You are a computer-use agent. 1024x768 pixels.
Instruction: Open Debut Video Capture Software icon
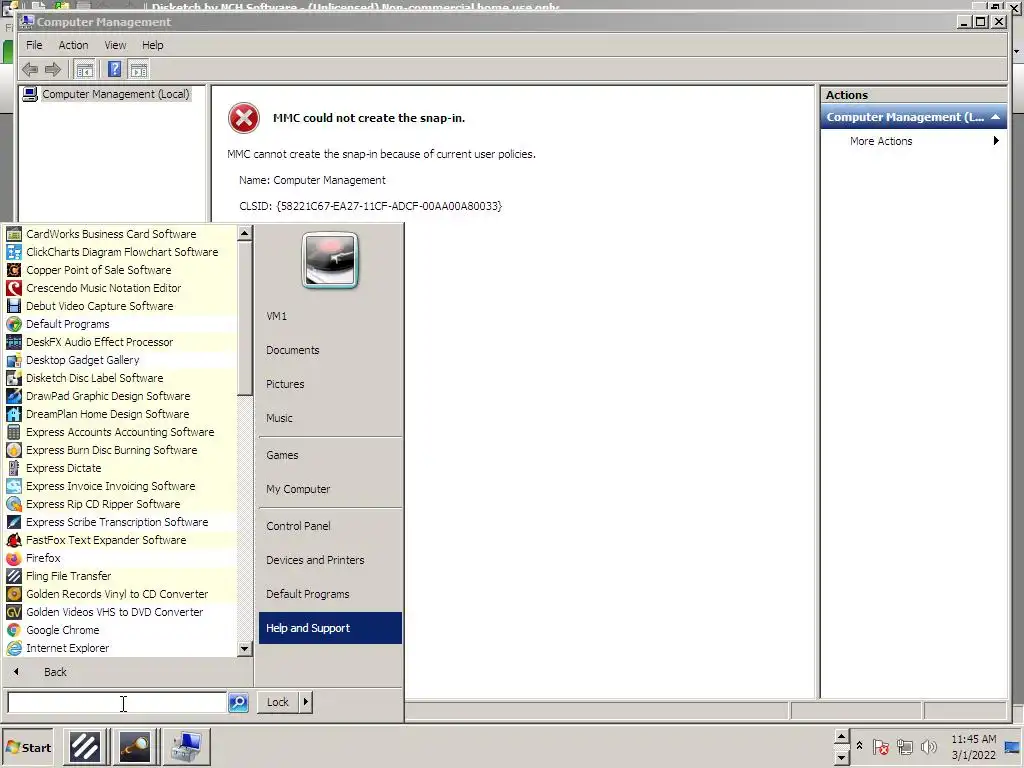tap(14, 306)
